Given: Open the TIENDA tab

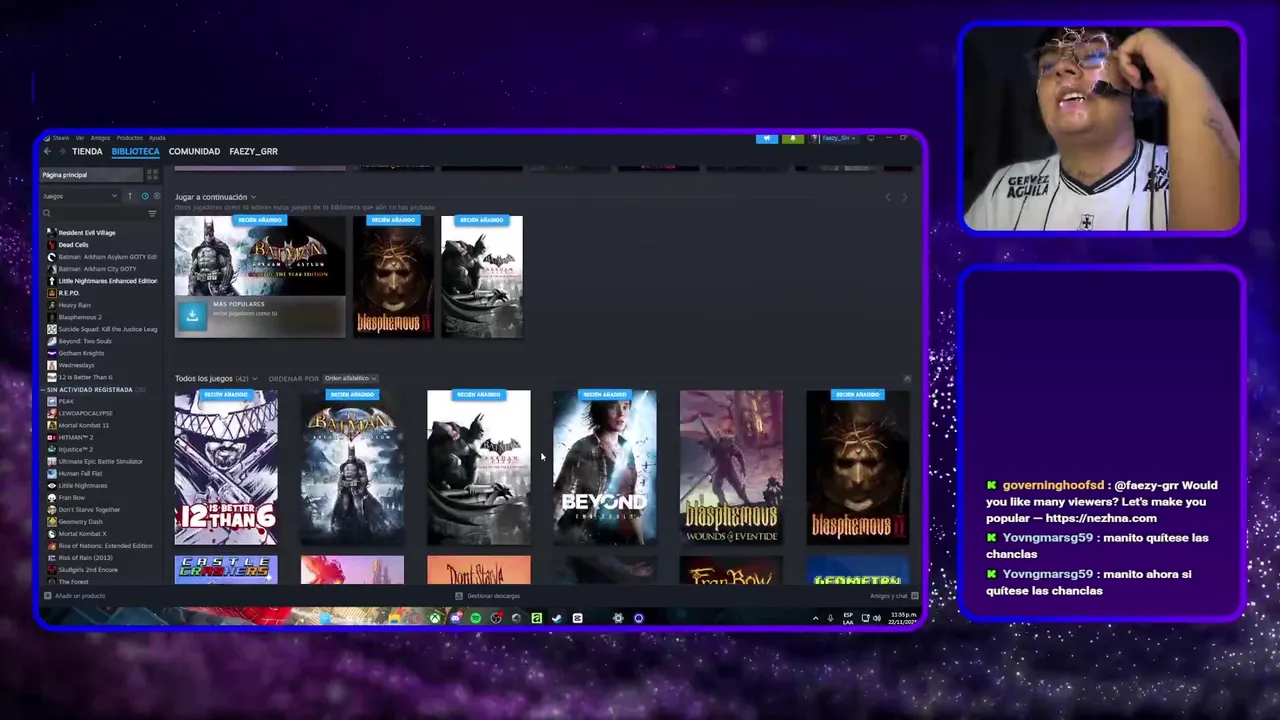Looking at the screenshot, I should [87, 151].
